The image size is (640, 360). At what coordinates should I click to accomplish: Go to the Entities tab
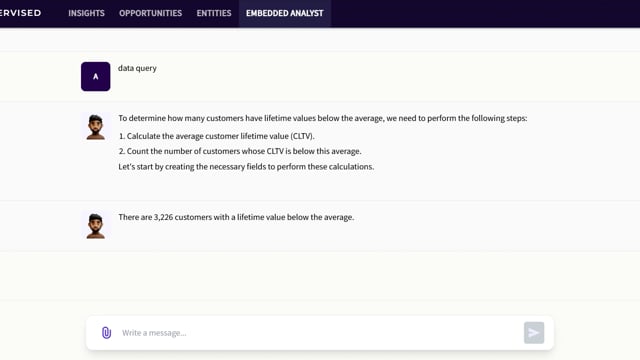click(x=214, y=13)
